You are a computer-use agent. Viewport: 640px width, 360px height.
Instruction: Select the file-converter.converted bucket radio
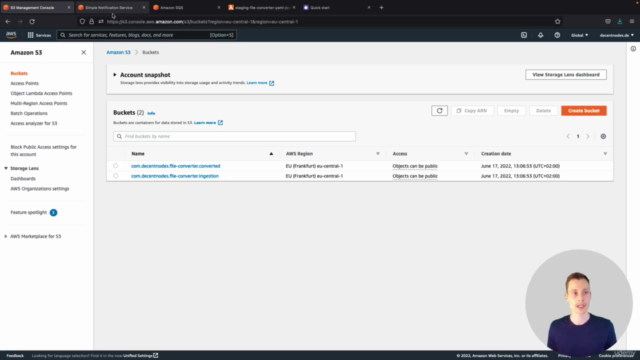coord(116,166)
